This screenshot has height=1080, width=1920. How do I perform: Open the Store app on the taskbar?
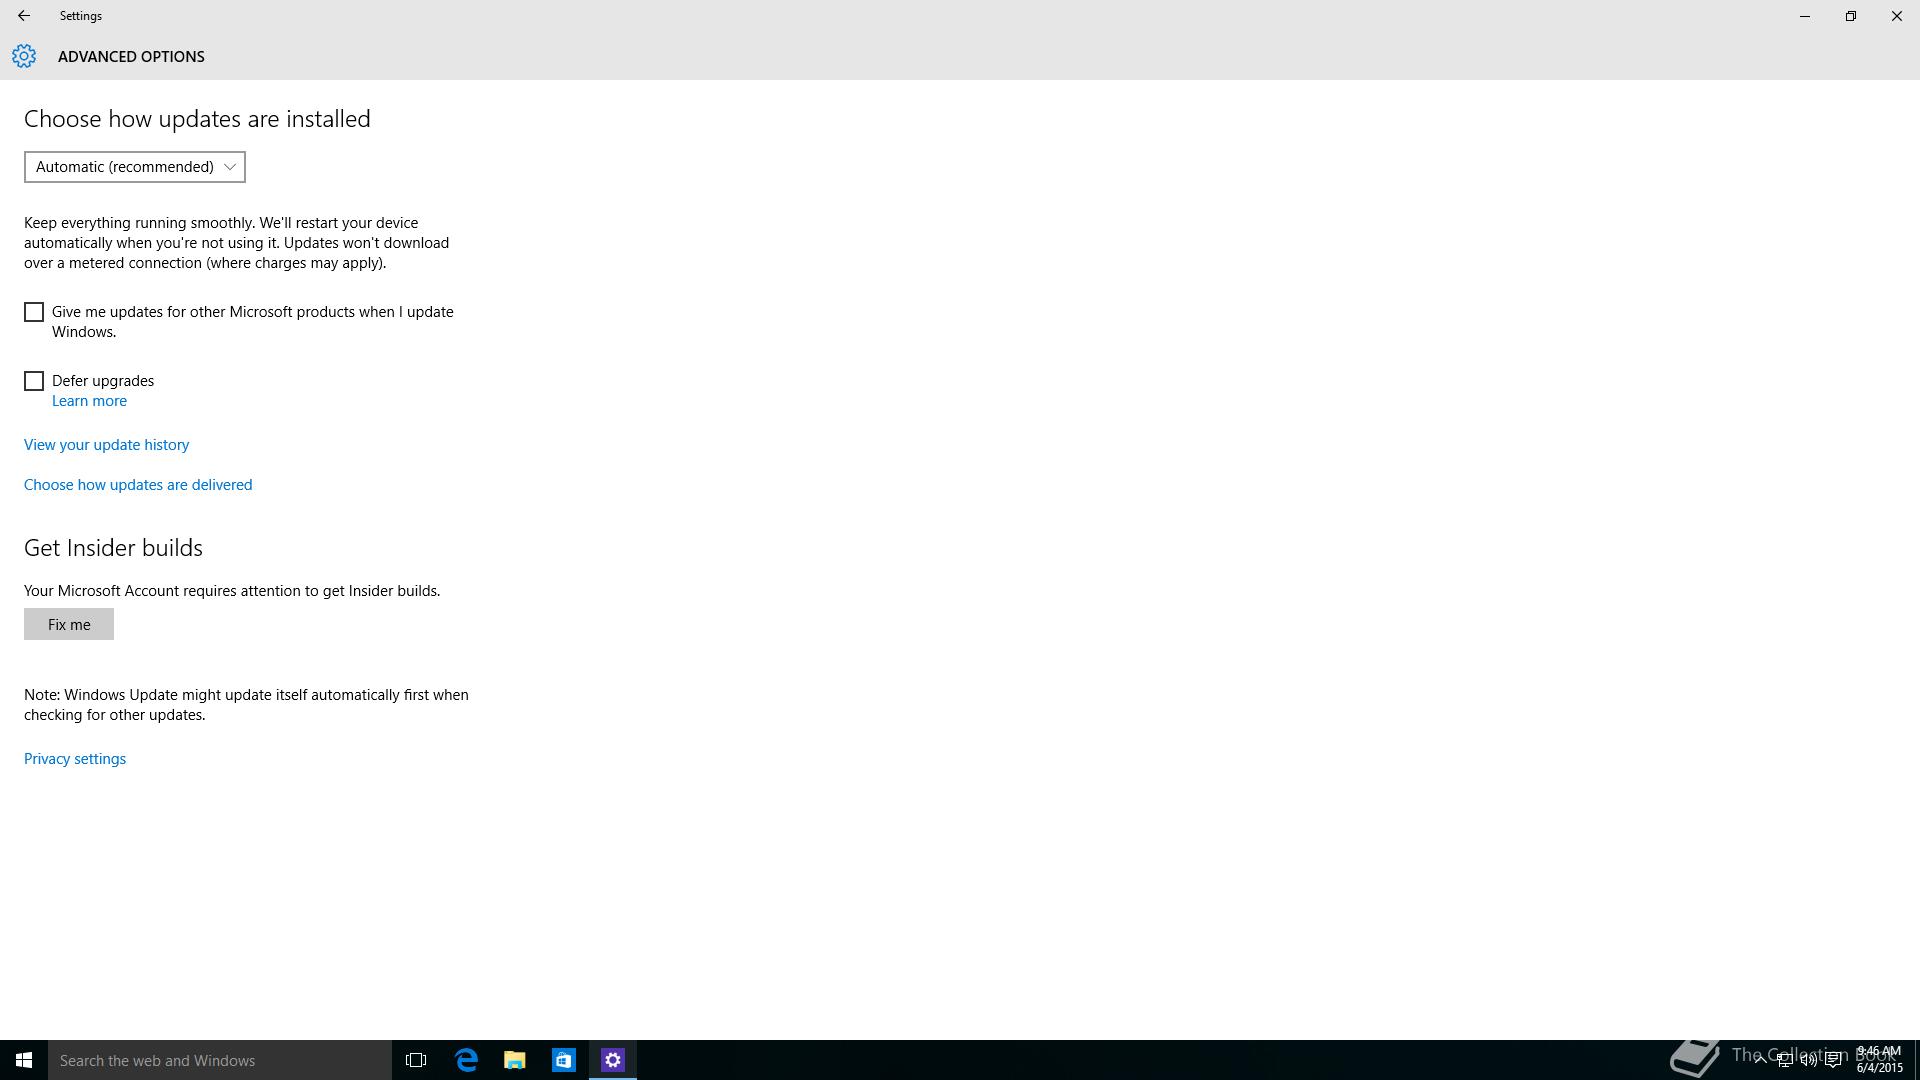coord(564,1060)
